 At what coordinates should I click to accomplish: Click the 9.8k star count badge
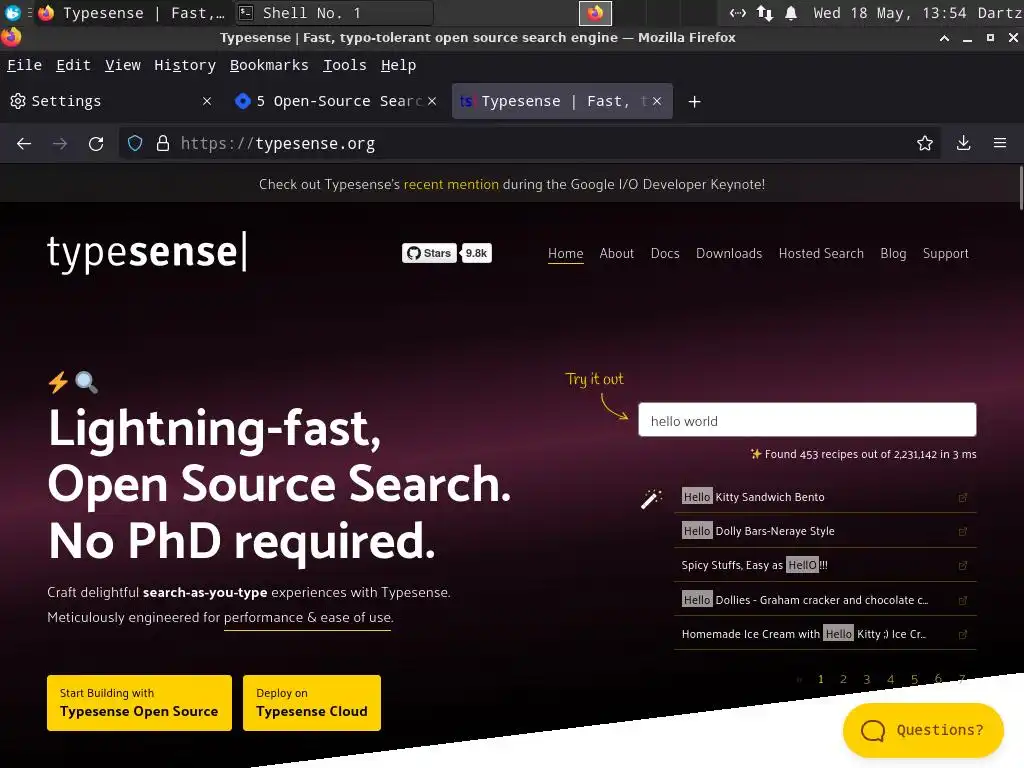point(476,253)
